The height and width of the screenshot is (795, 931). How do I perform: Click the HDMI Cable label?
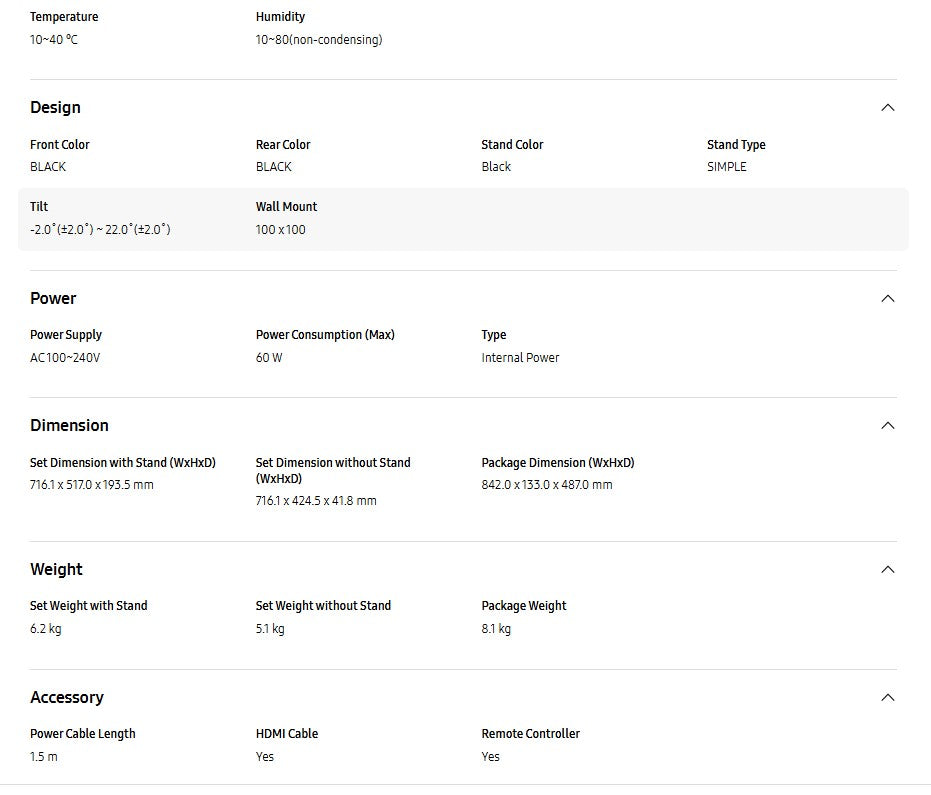coord(287,734)
